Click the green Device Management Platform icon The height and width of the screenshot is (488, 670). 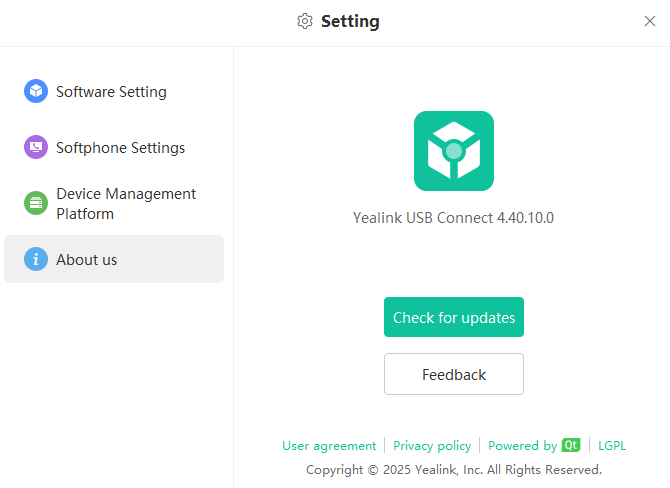(x=36, y=203)
